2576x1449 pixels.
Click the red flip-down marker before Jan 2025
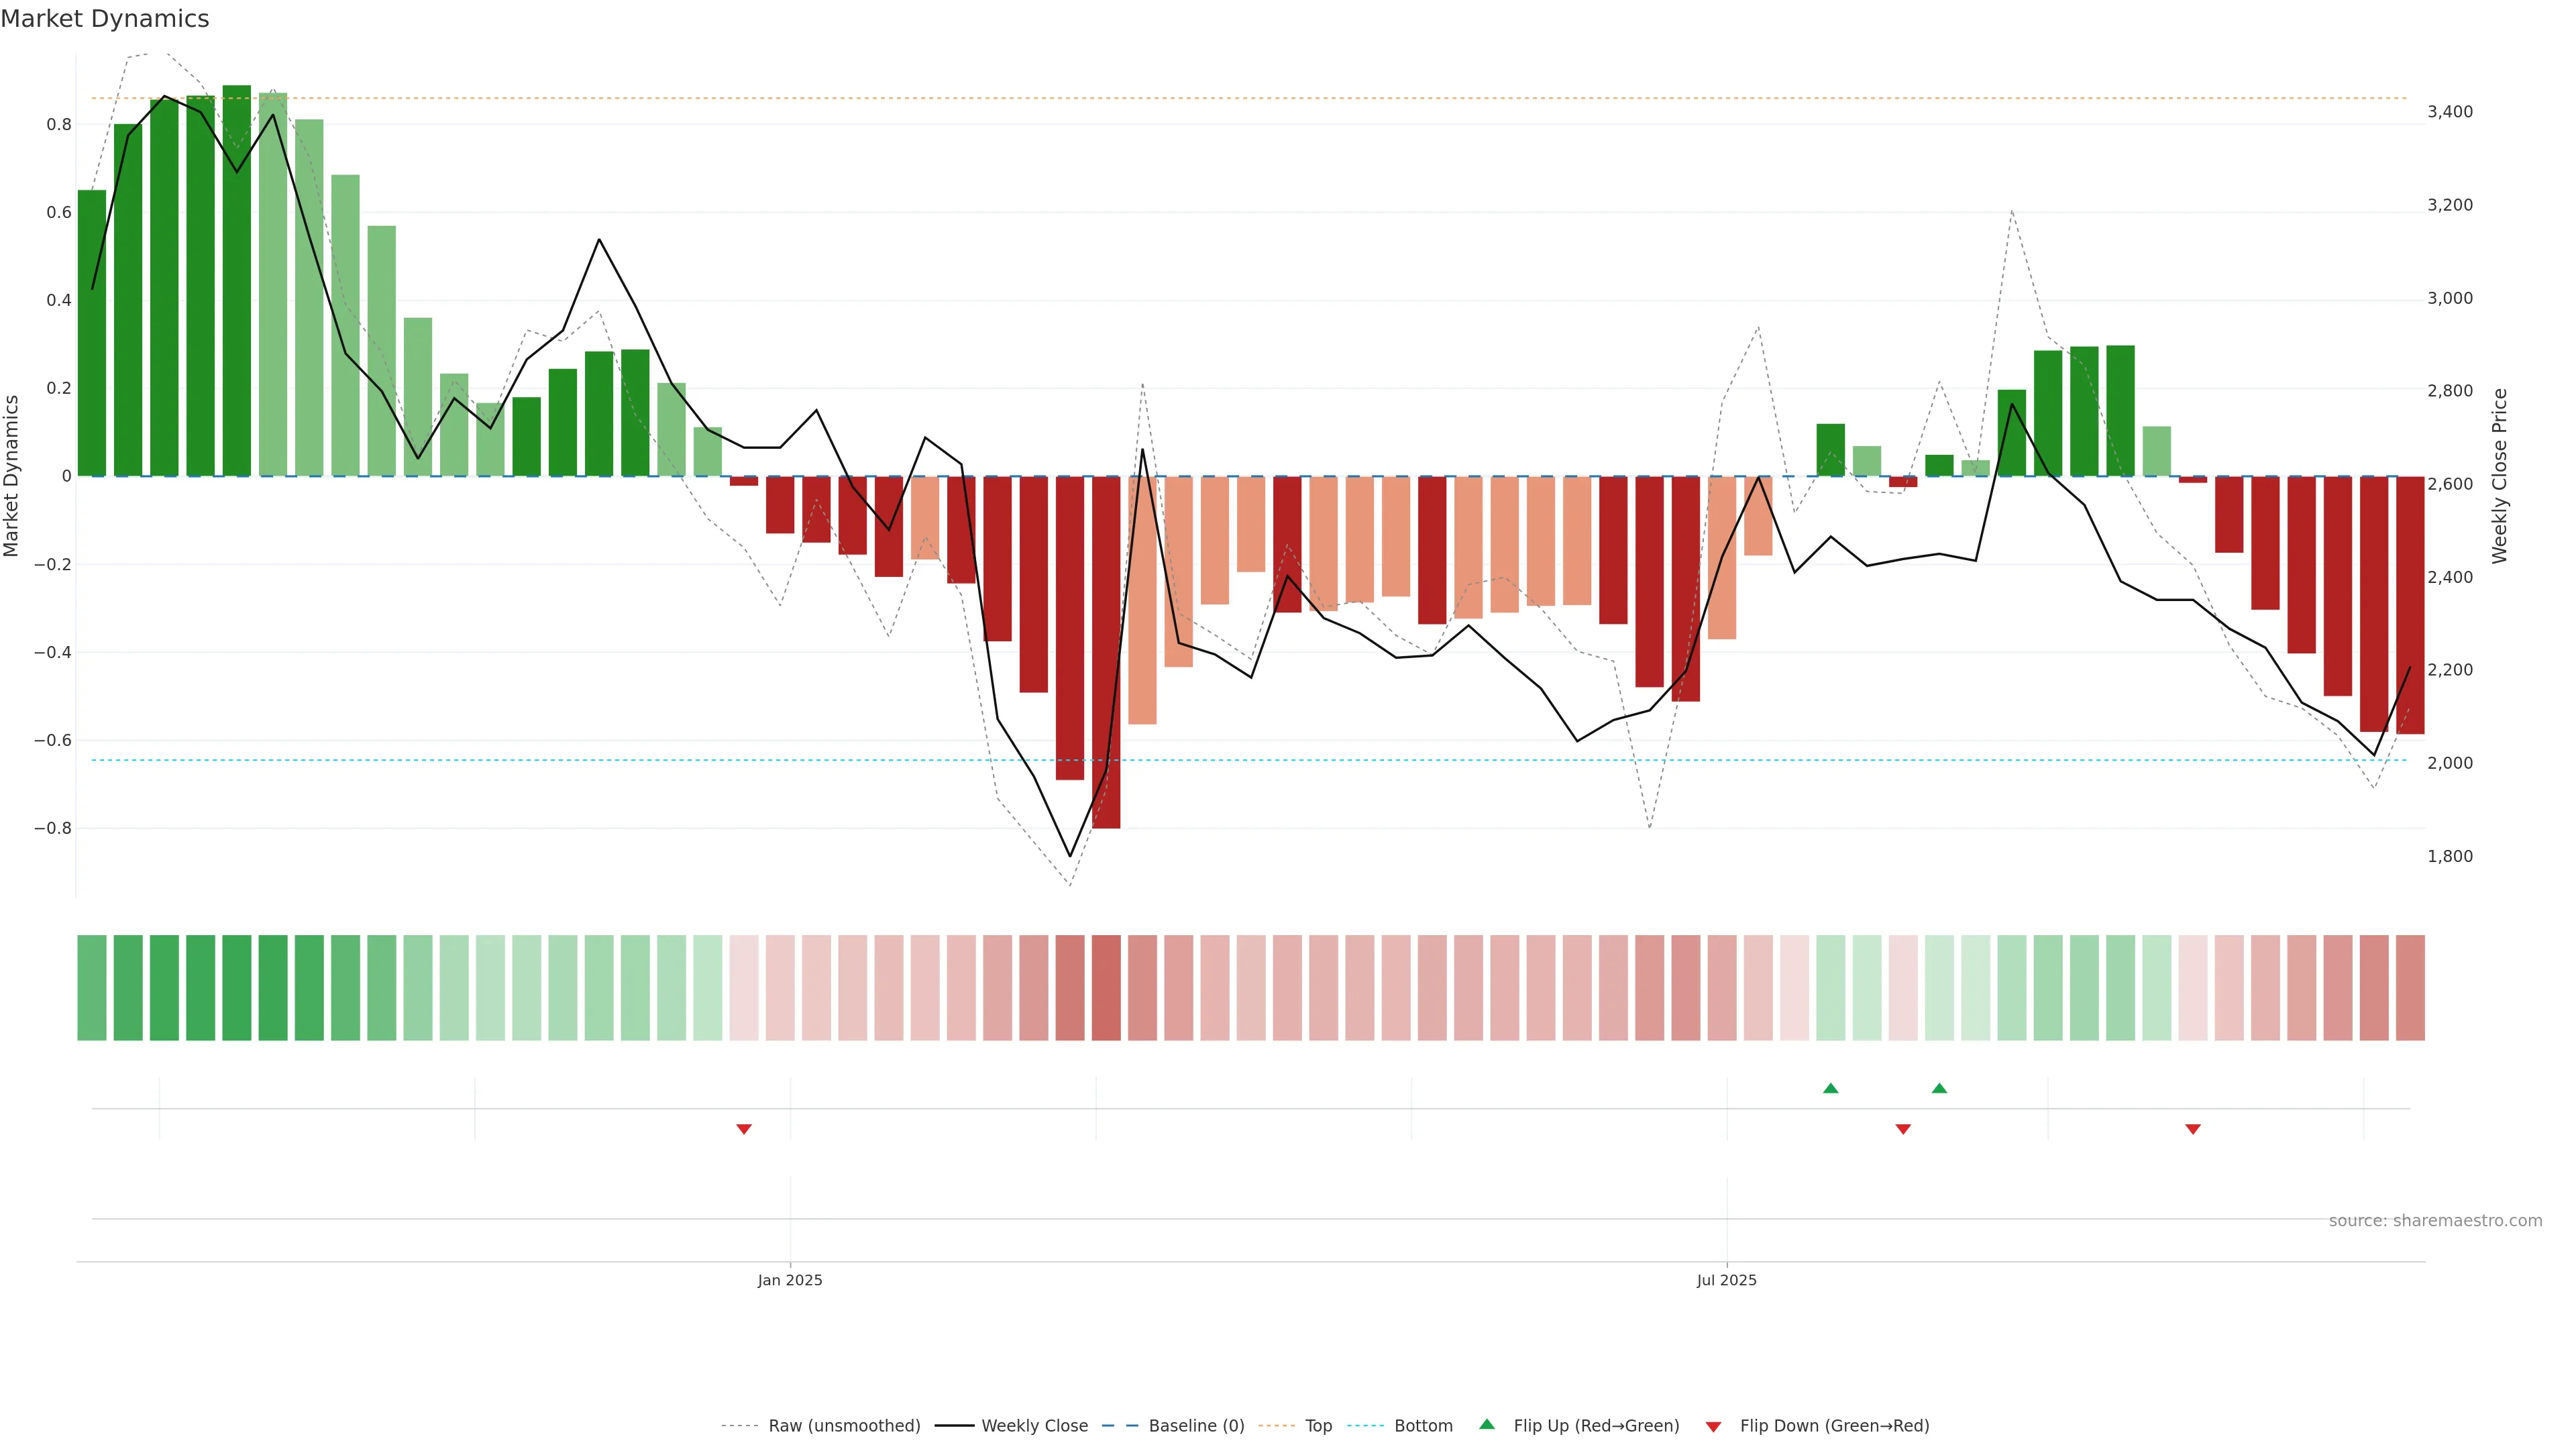[743, 1129]
